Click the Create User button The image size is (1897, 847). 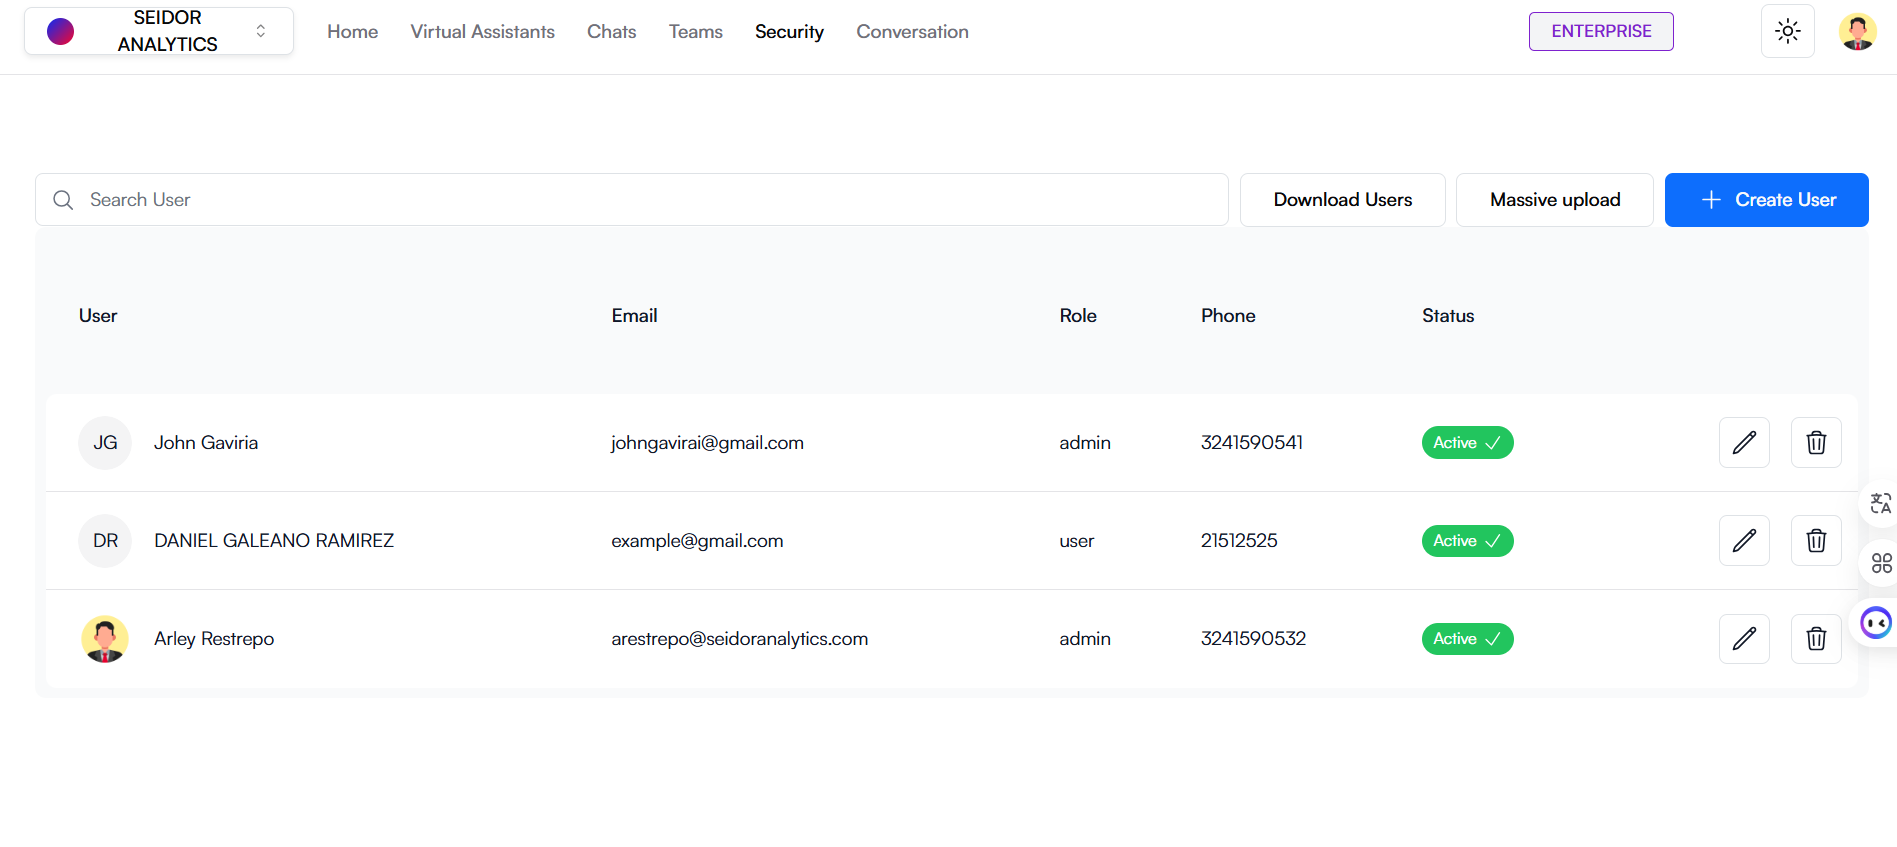pyautogui.click(x=1766, y=200)
